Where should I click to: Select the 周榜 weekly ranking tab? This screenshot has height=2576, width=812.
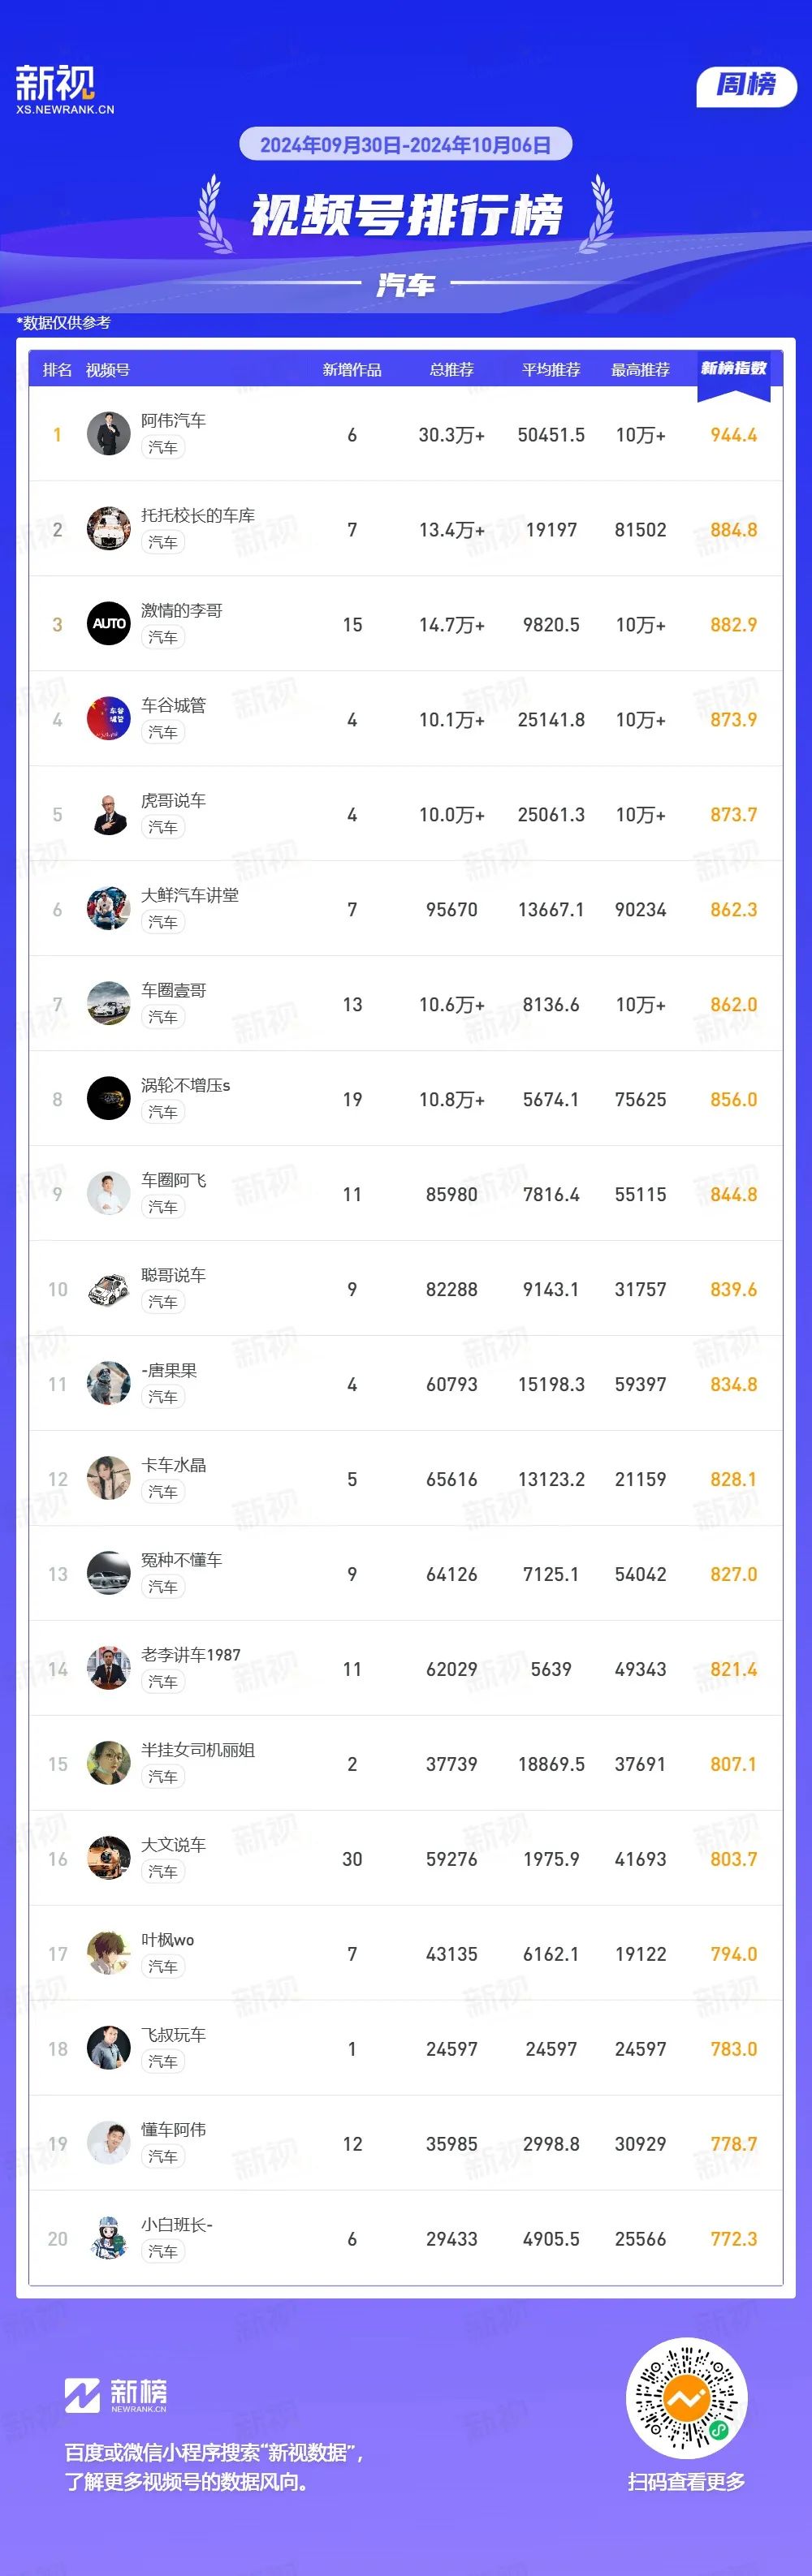coord(746,86)
